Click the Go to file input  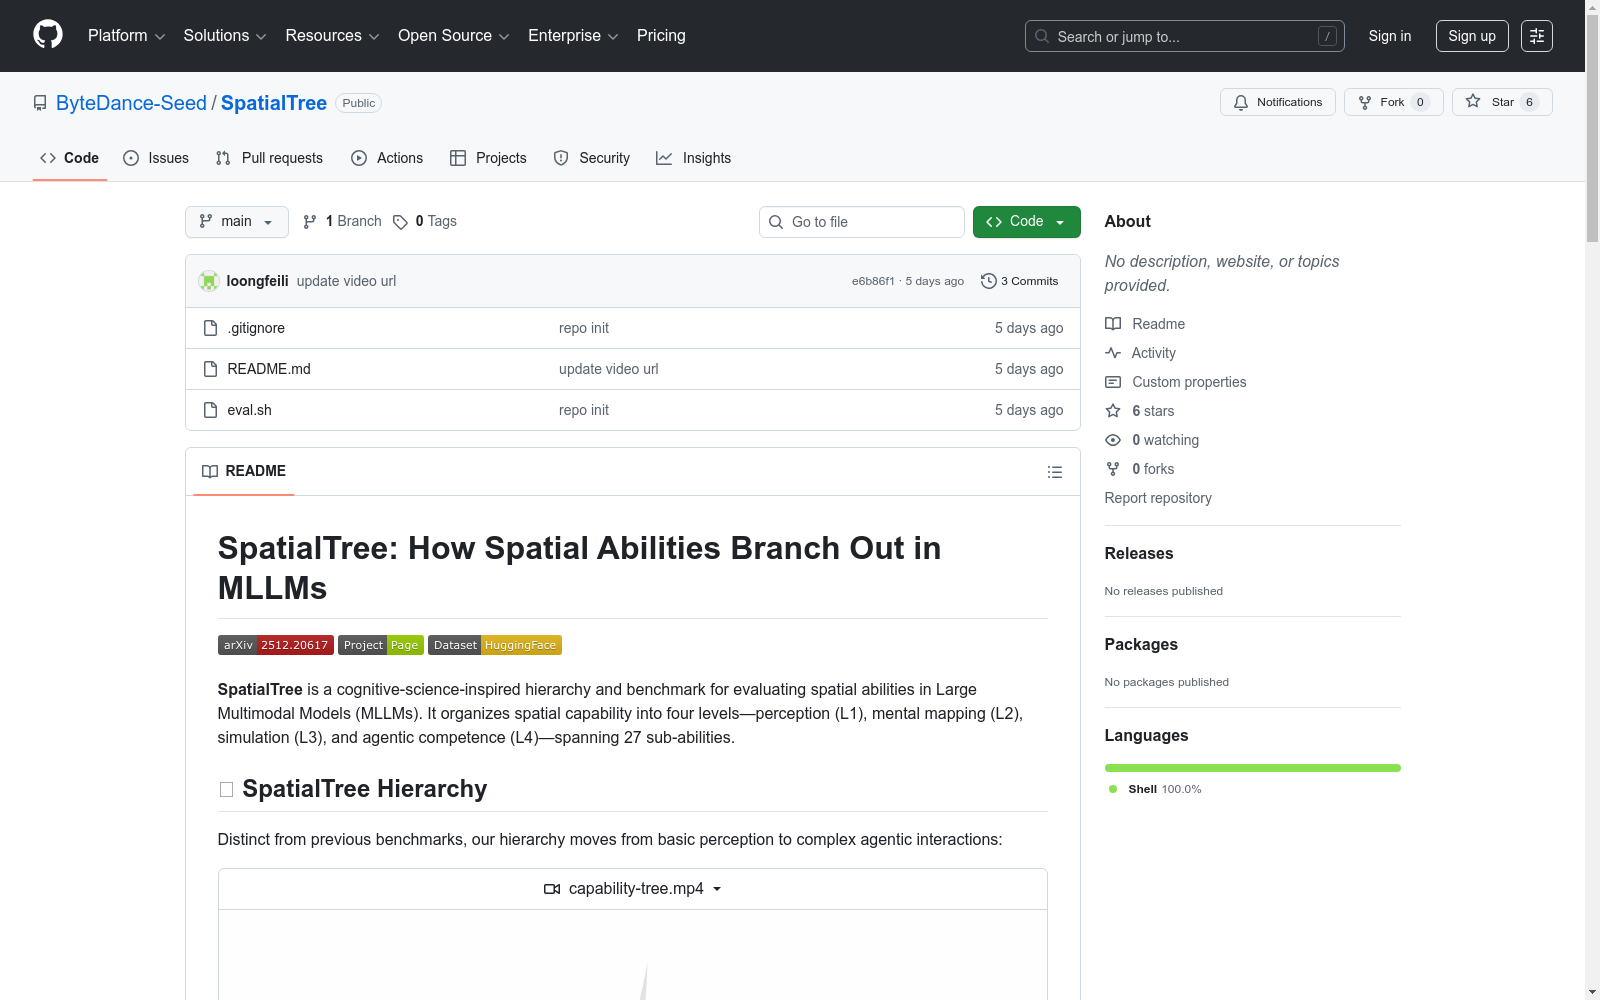click(862, 222)
